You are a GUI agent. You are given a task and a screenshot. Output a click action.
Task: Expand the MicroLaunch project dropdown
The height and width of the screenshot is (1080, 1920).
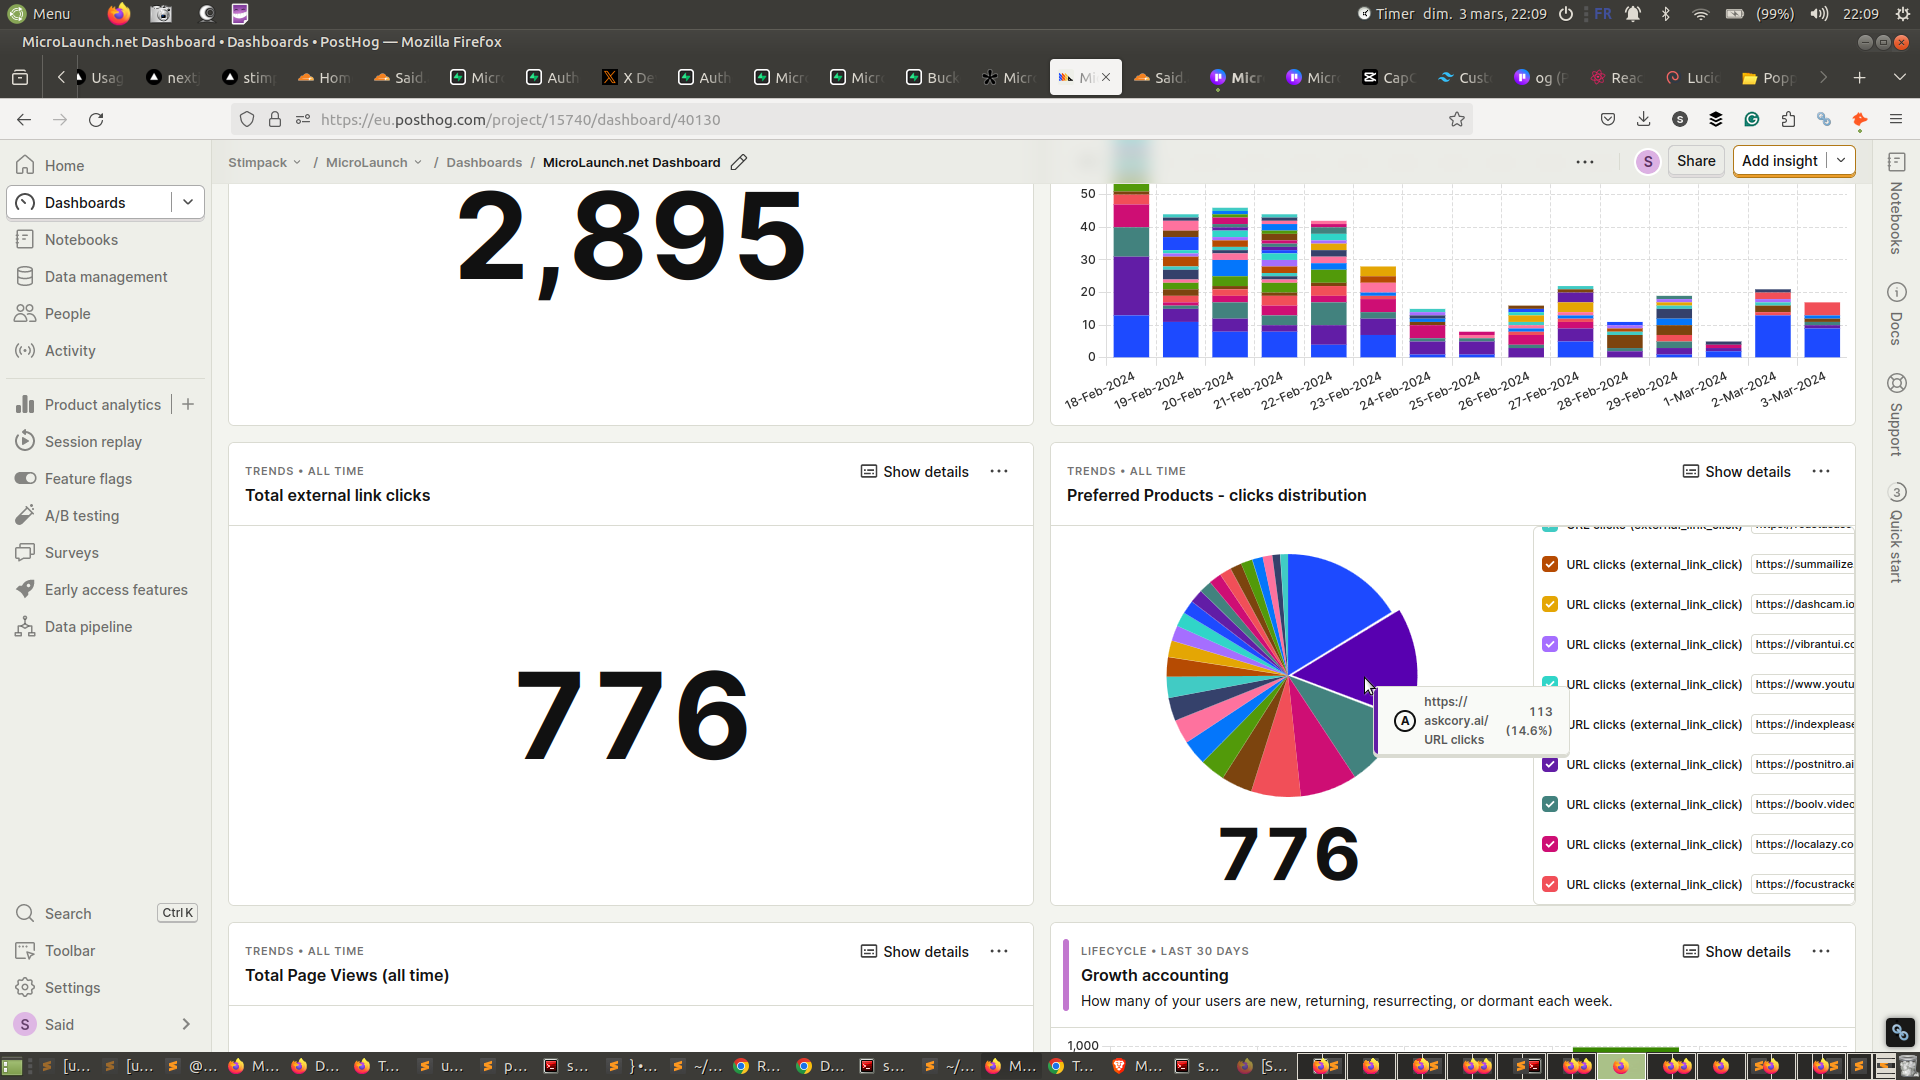374,162
